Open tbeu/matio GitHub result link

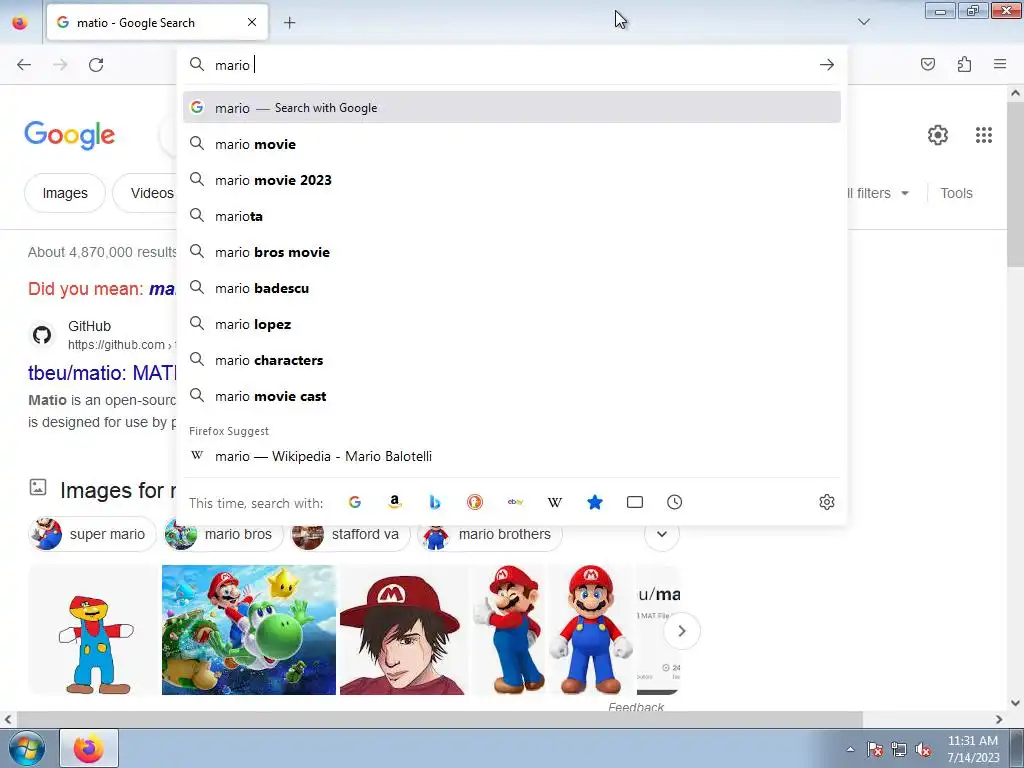pos(103,373)
